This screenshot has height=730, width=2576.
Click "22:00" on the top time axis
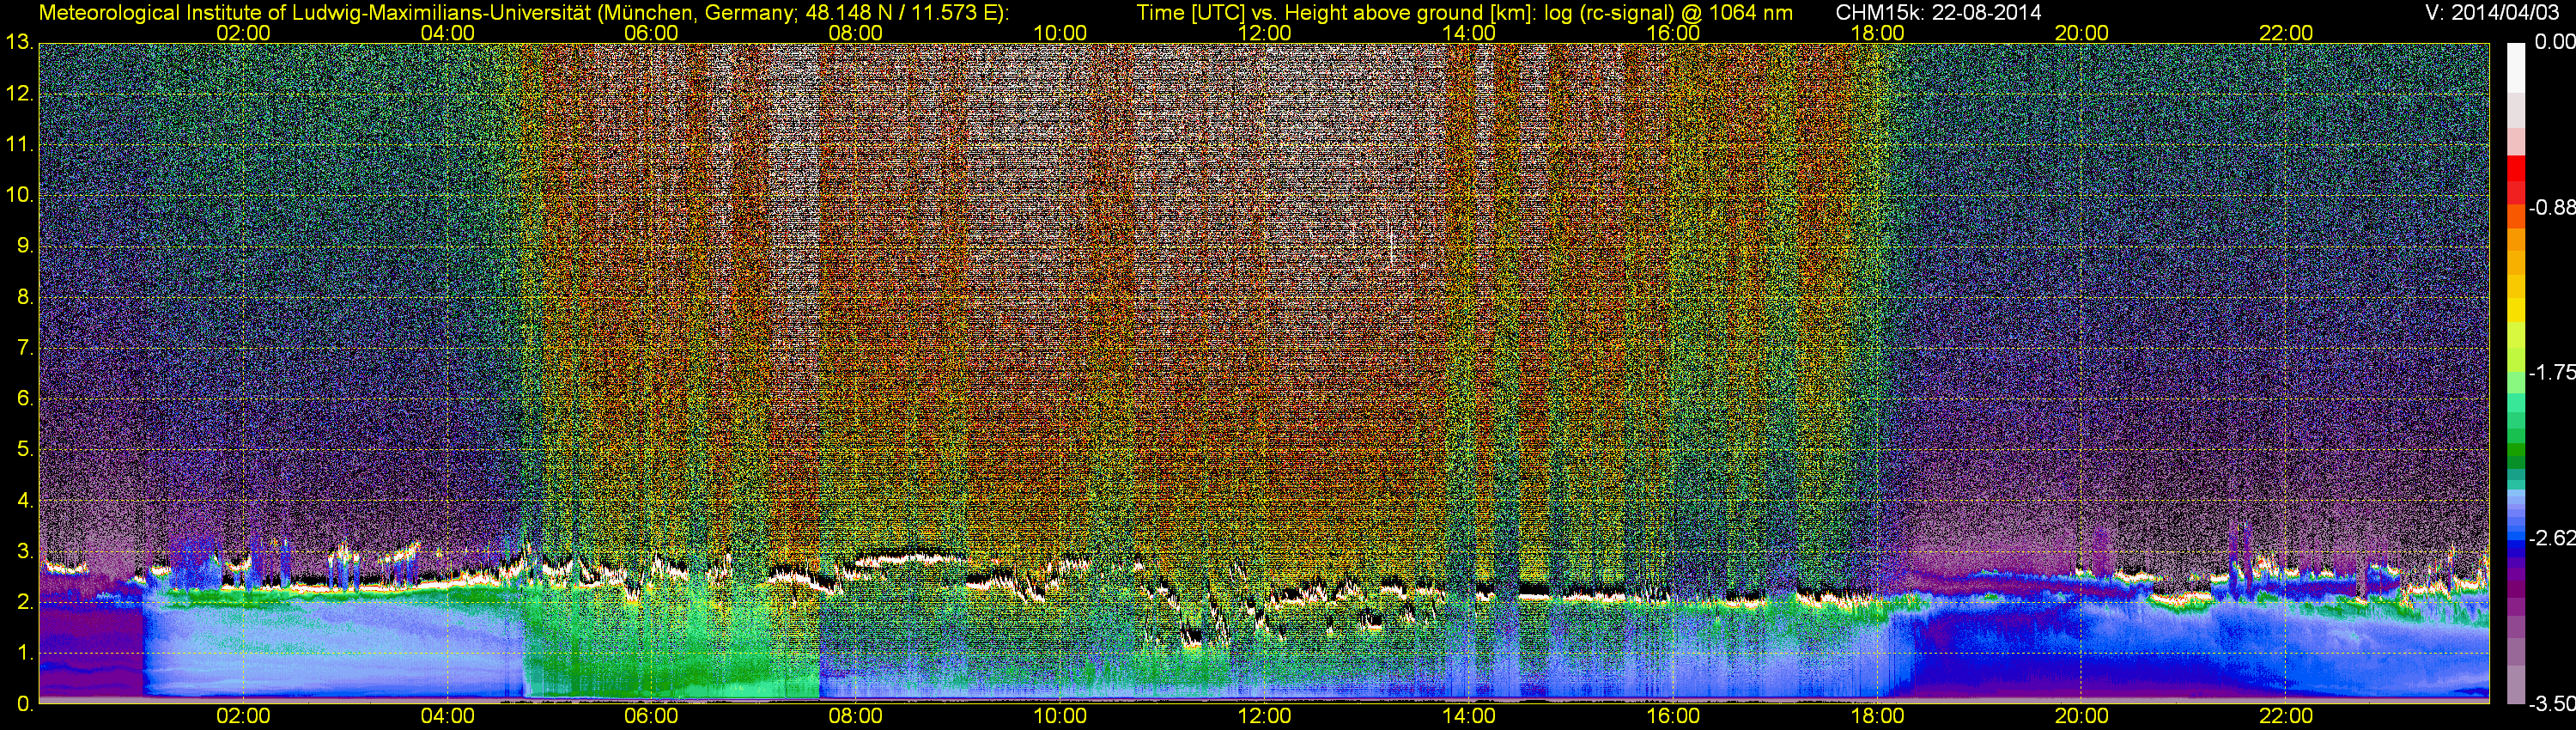tap(2286, 33)
